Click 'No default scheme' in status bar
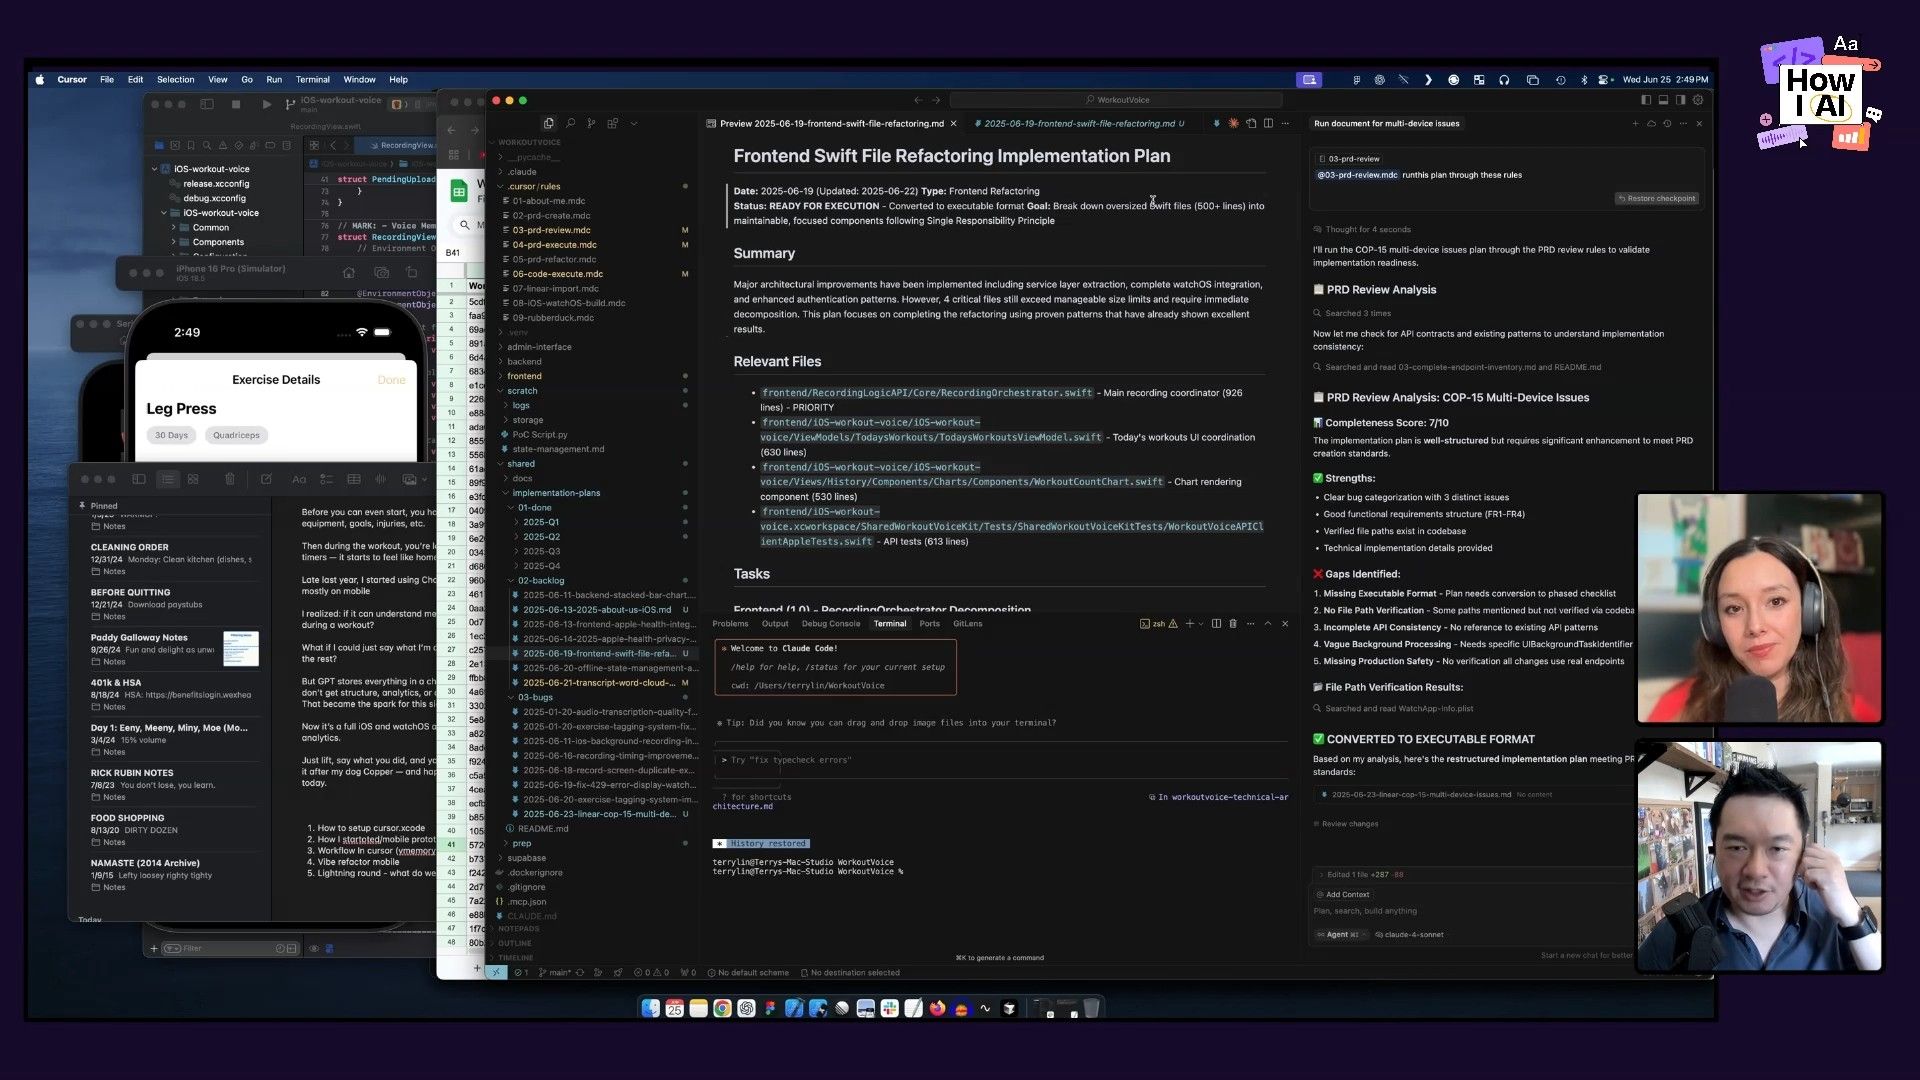Image resolution: width=1920 pixels, height=1080 pixels. (x=747, y=973)
